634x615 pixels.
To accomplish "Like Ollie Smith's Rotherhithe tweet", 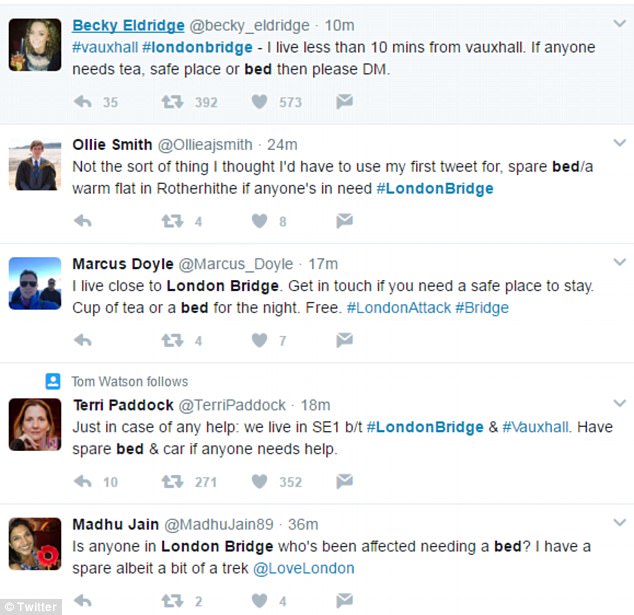I will point(260,221).
